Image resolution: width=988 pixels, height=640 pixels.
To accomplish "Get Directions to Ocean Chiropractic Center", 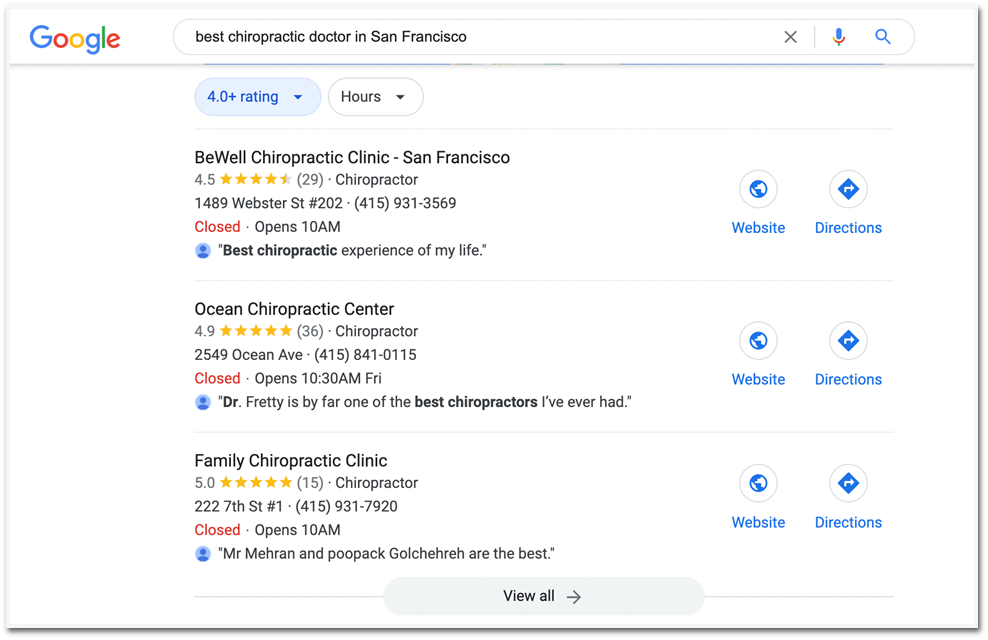I will 847,340.
